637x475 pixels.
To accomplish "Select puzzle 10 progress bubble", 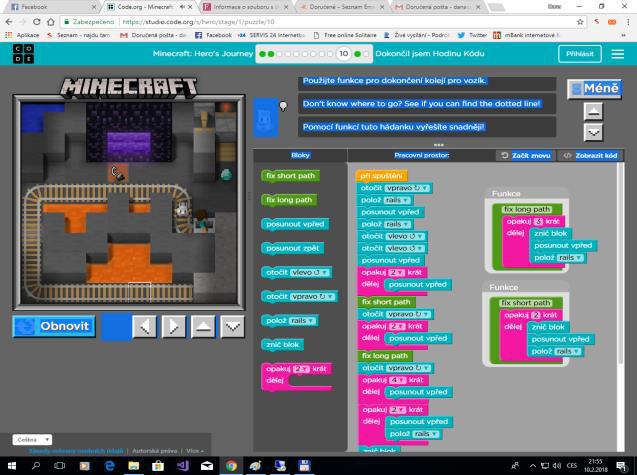I will click(x=344, y=54).
